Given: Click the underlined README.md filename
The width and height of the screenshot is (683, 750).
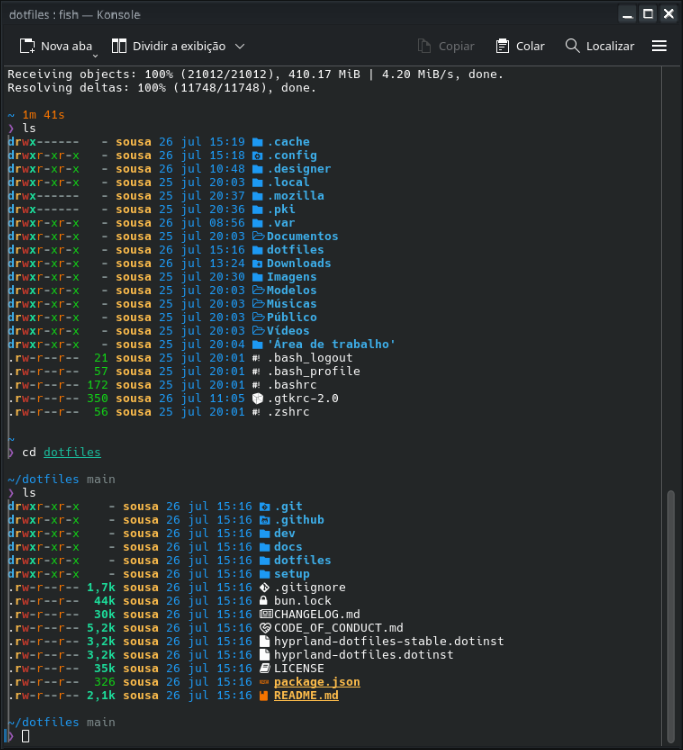Looking at the screenshot, I should point(306,695).
